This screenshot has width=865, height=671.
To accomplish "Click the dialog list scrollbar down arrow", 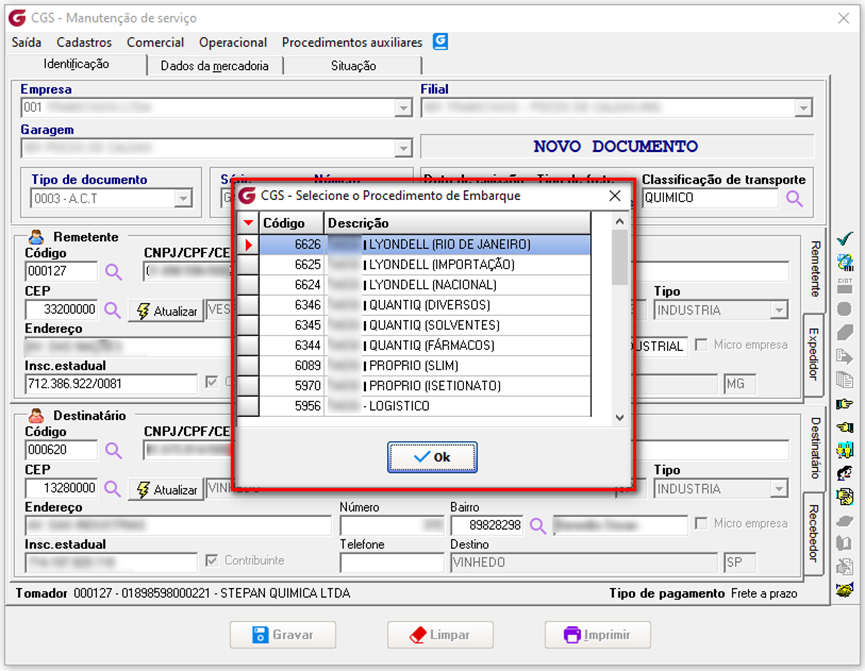I will pos(620,418).
